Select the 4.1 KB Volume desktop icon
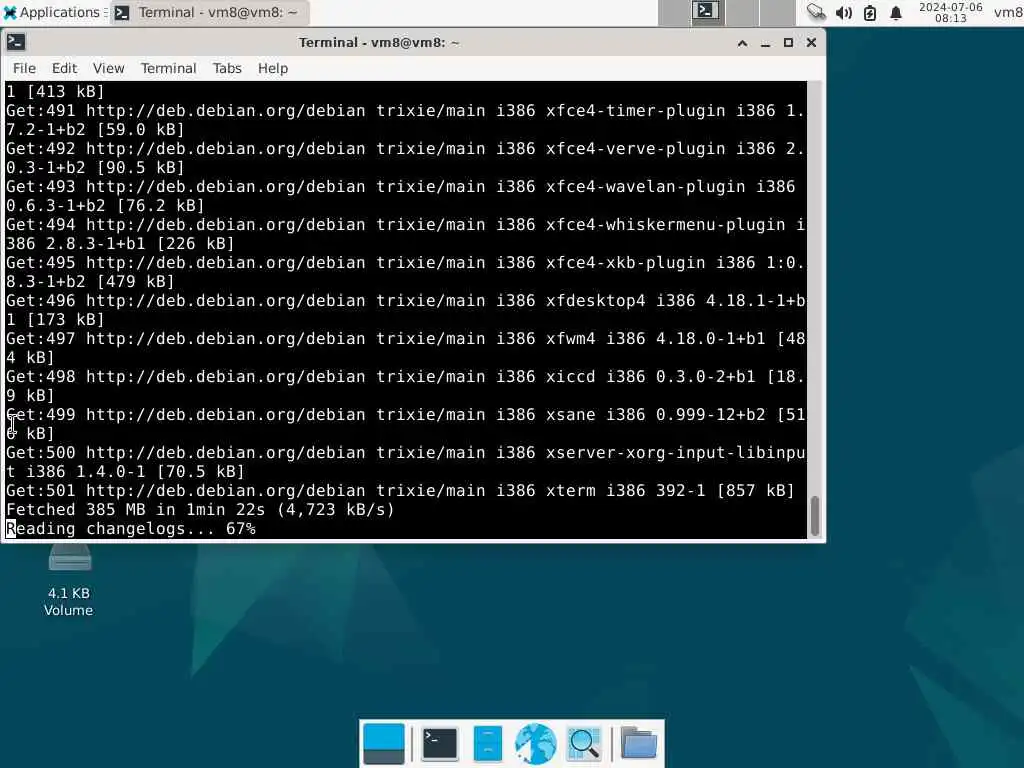The height and width of the screenshot is (768, 1024). (69, 581)
